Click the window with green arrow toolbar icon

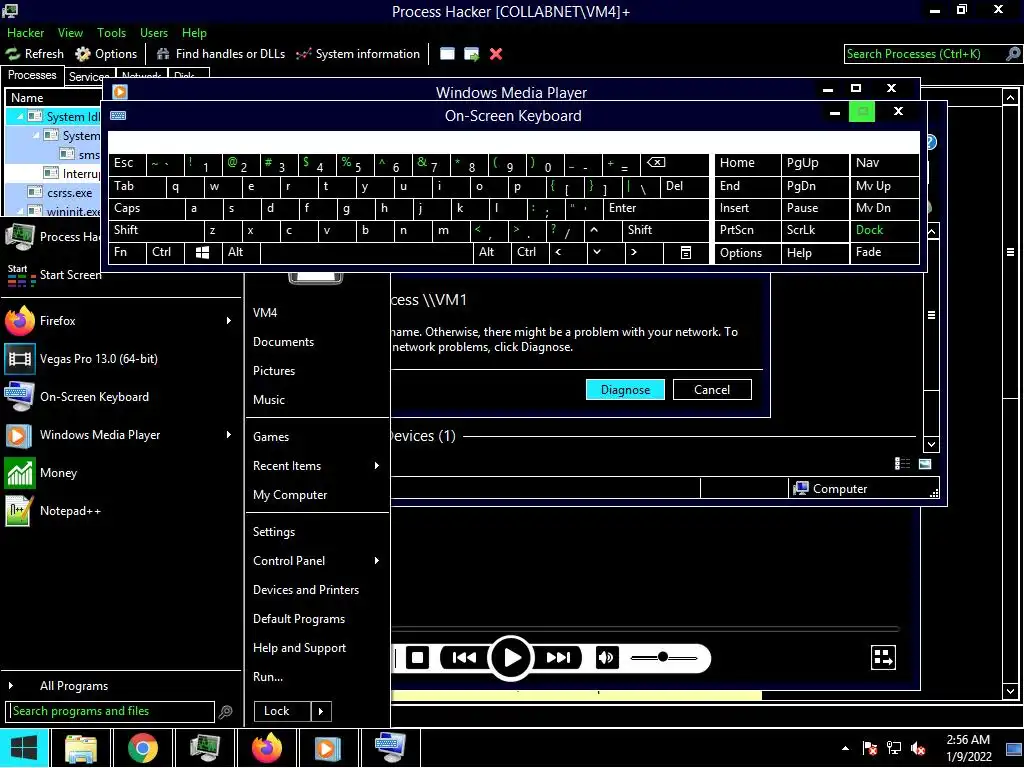point(472,54)
